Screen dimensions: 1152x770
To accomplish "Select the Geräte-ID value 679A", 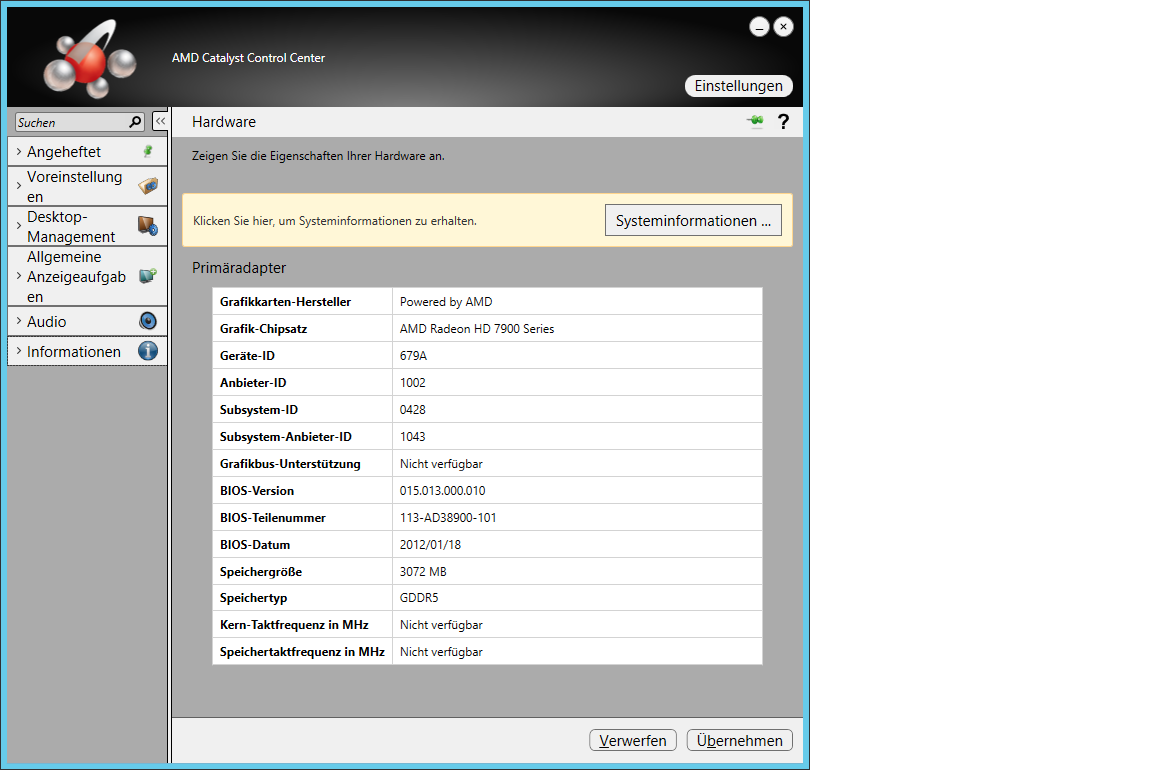I will (x=413, y=356).
